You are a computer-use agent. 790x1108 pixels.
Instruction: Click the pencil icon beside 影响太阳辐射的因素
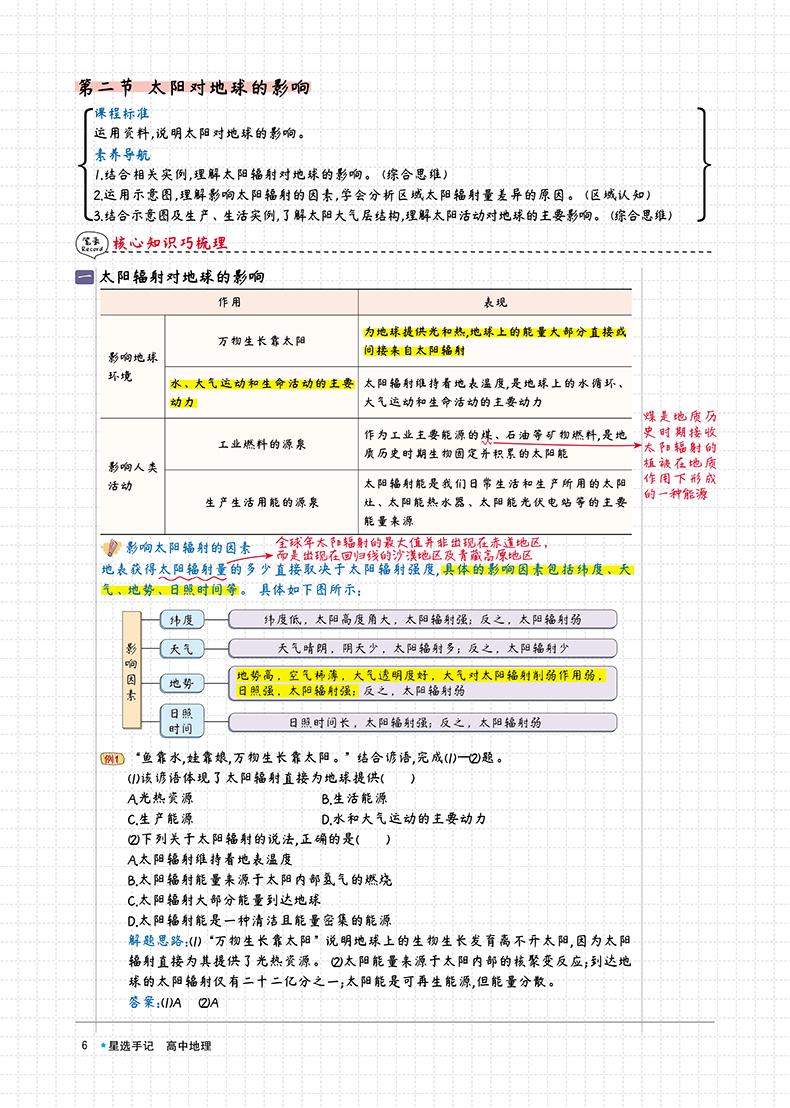112,548
